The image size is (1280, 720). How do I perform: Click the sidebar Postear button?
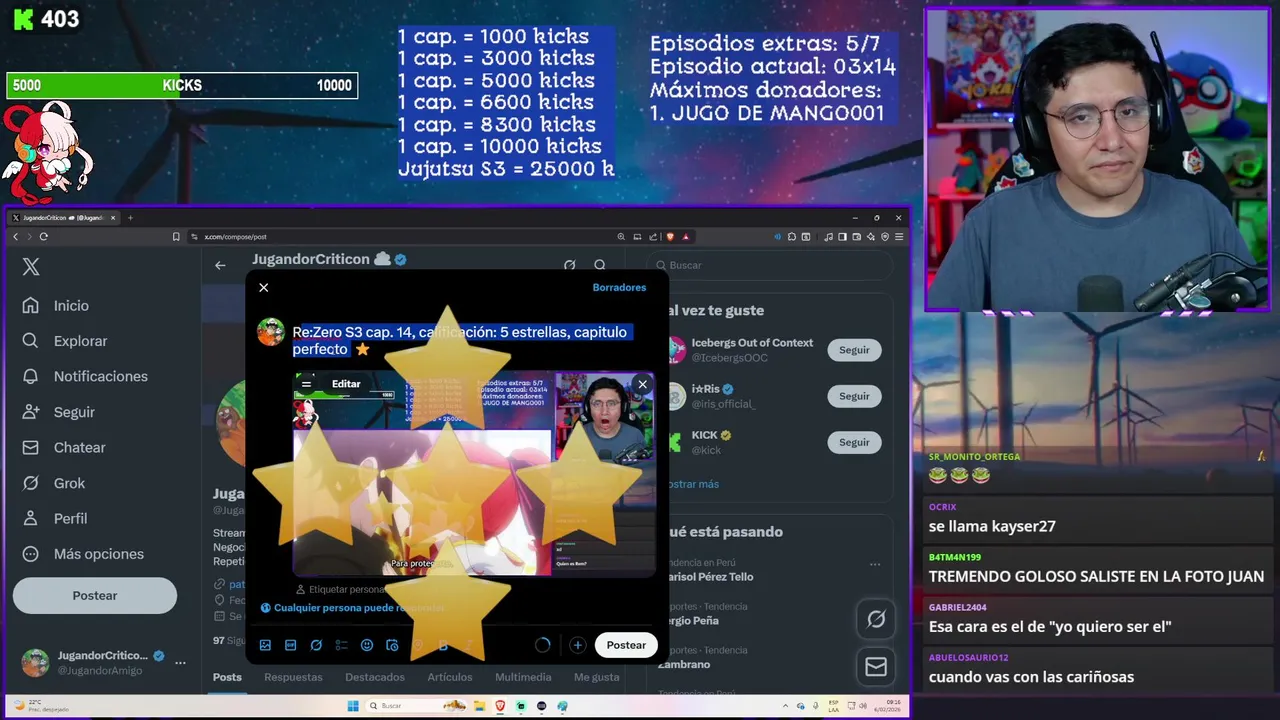[x=95, y=595]
